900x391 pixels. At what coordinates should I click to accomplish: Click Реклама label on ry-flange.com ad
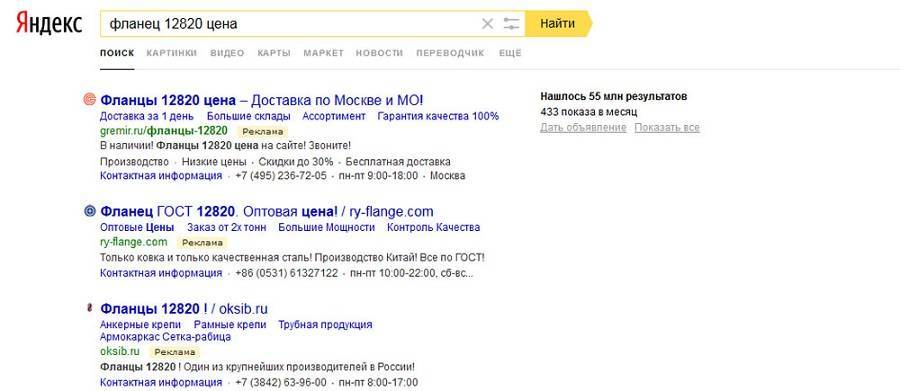(x=203, y=243)
